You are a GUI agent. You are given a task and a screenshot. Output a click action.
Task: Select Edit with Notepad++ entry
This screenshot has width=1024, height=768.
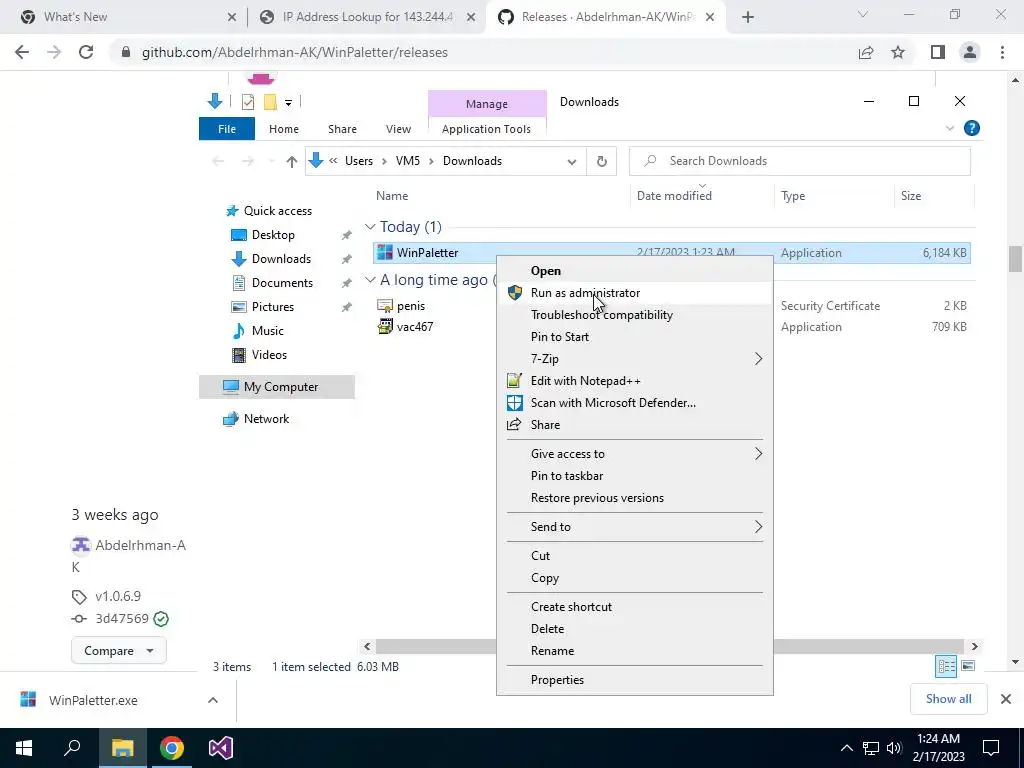point(635,381)
